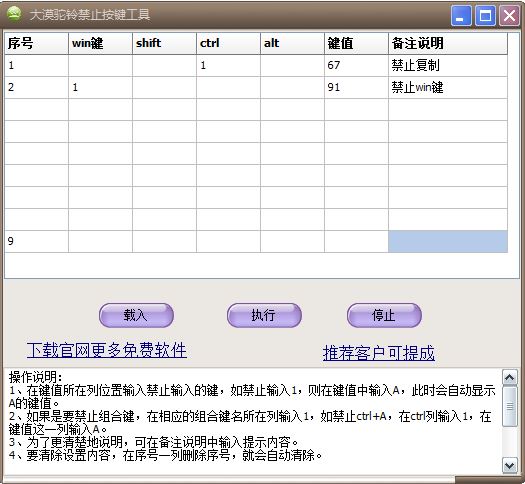525x484 pixels.
Task: Select key value cell containing 67
Action: pos(356,65)
